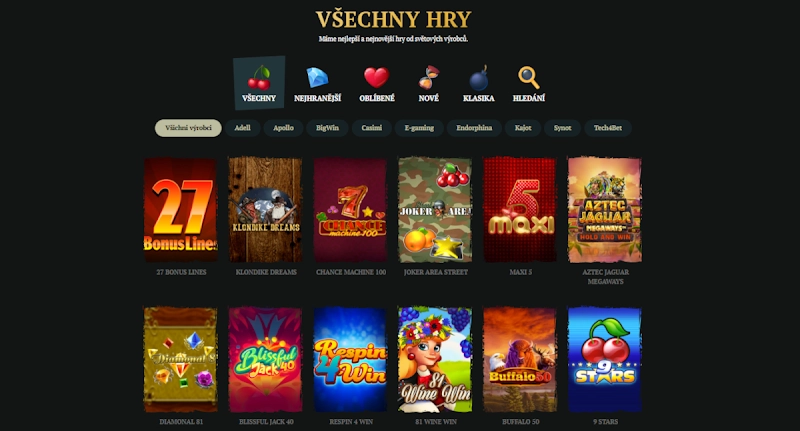Click the 9 Stars game title link
Screen dimensions: 800x431
(x=606, y=422)
